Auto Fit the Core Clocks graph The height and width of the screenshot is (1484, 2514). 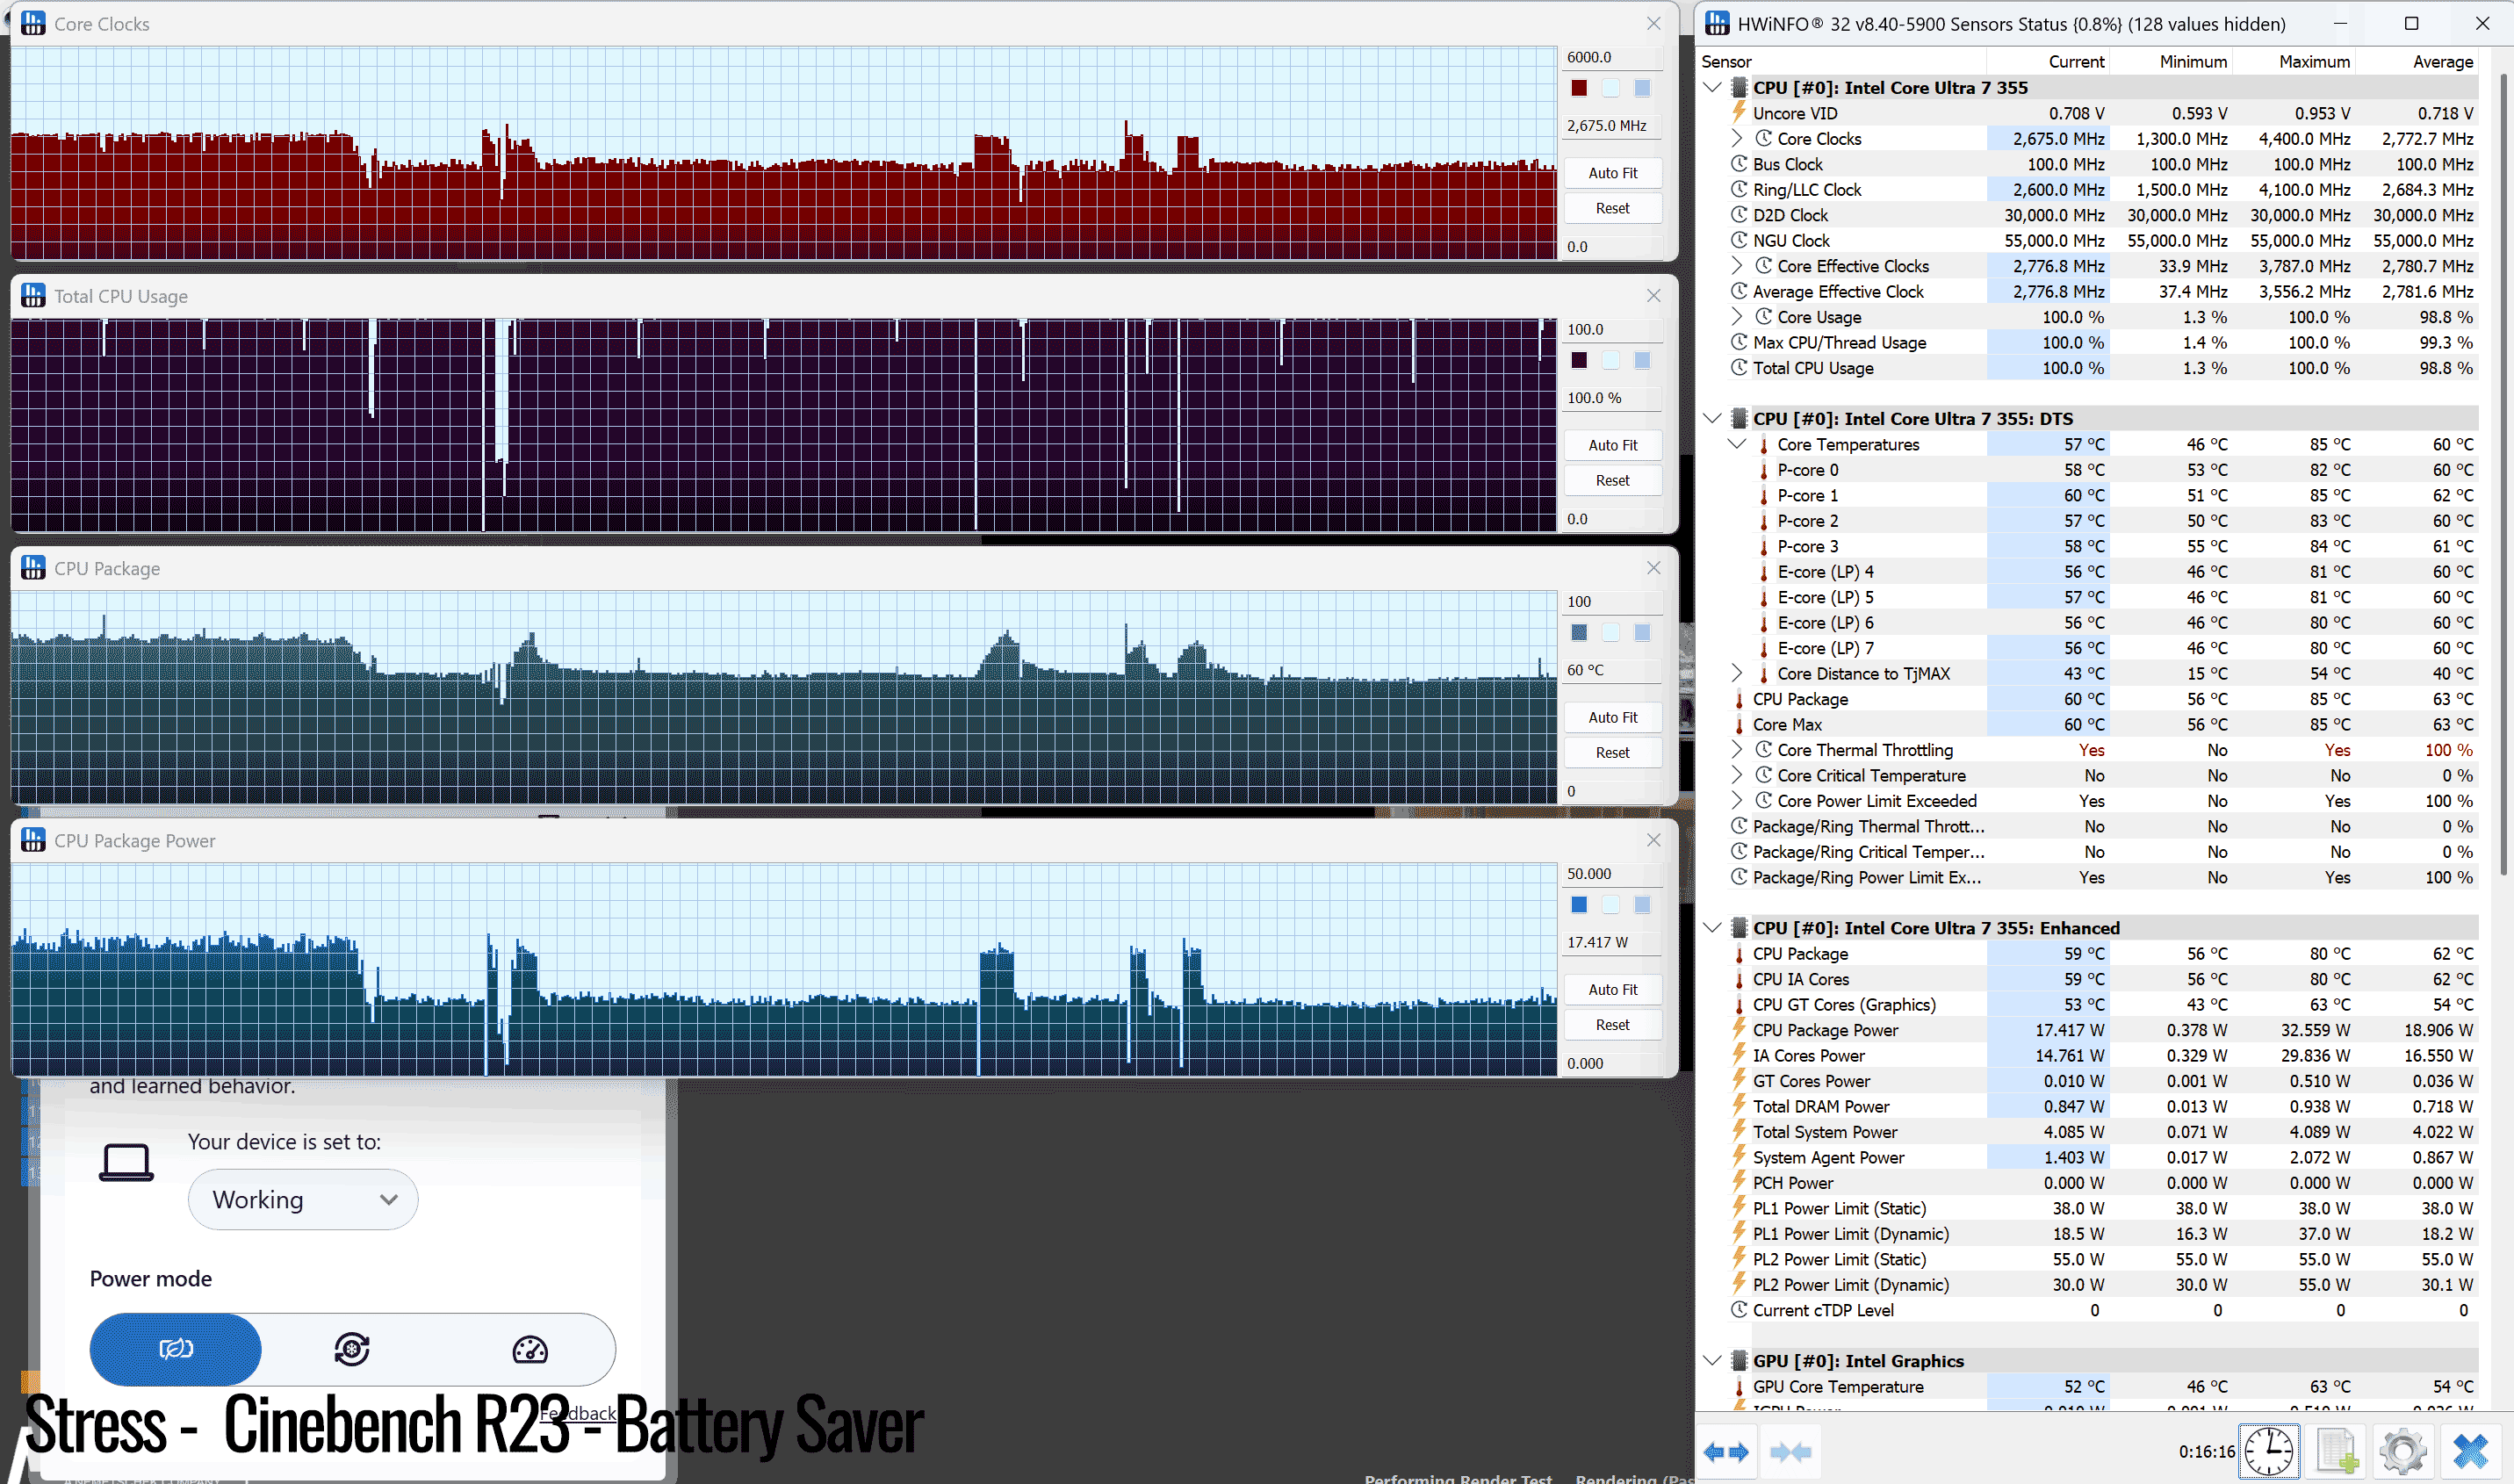pos(1612,173)
